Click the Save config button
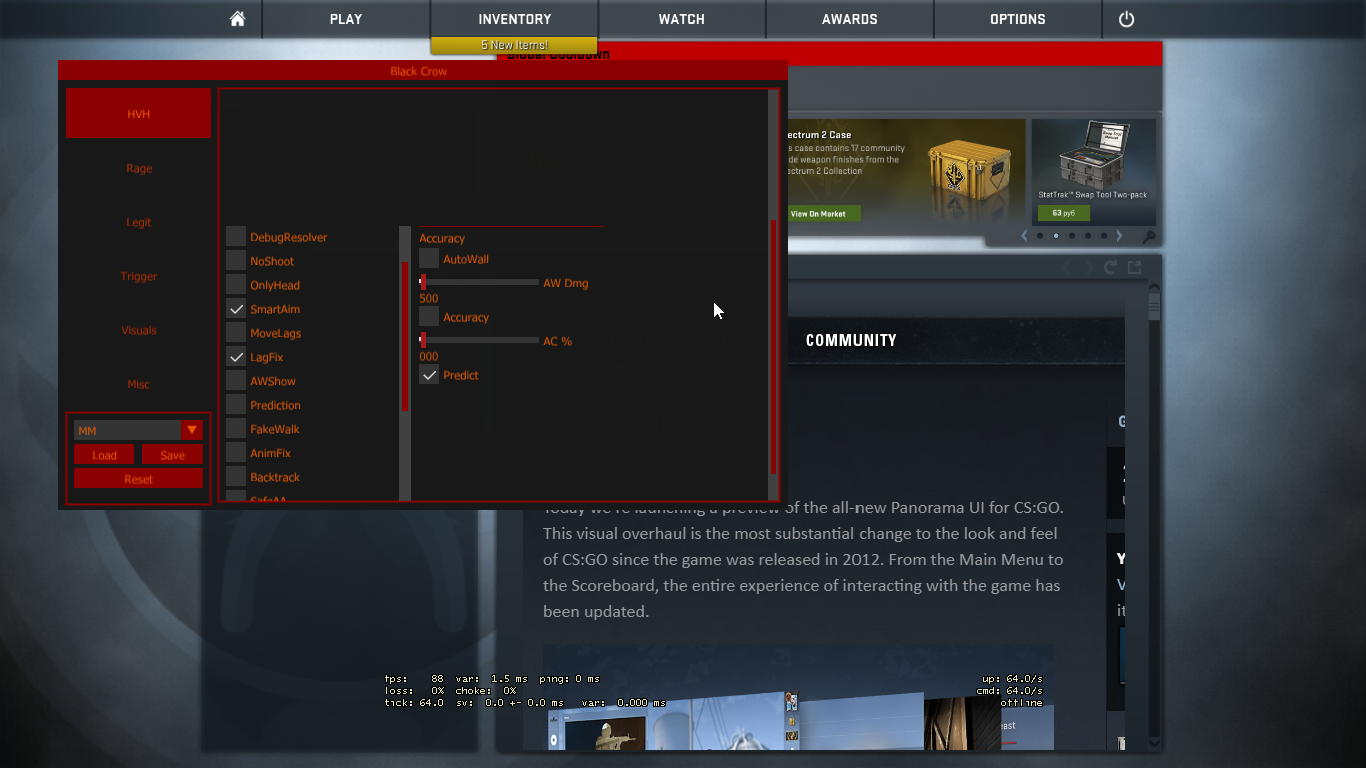1366x768 pixels. [x=172, y=455]
